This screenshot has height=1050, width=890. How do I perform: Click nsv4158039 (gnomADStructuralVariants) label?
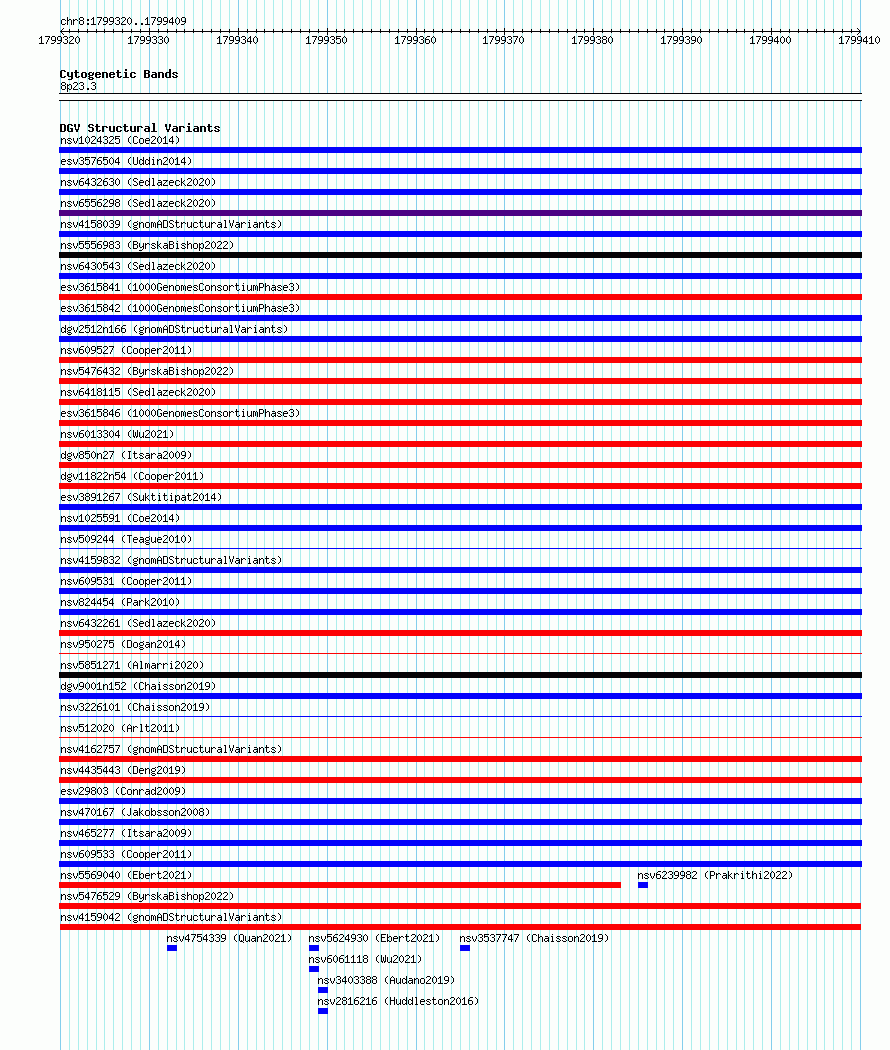tap(171, 224)
